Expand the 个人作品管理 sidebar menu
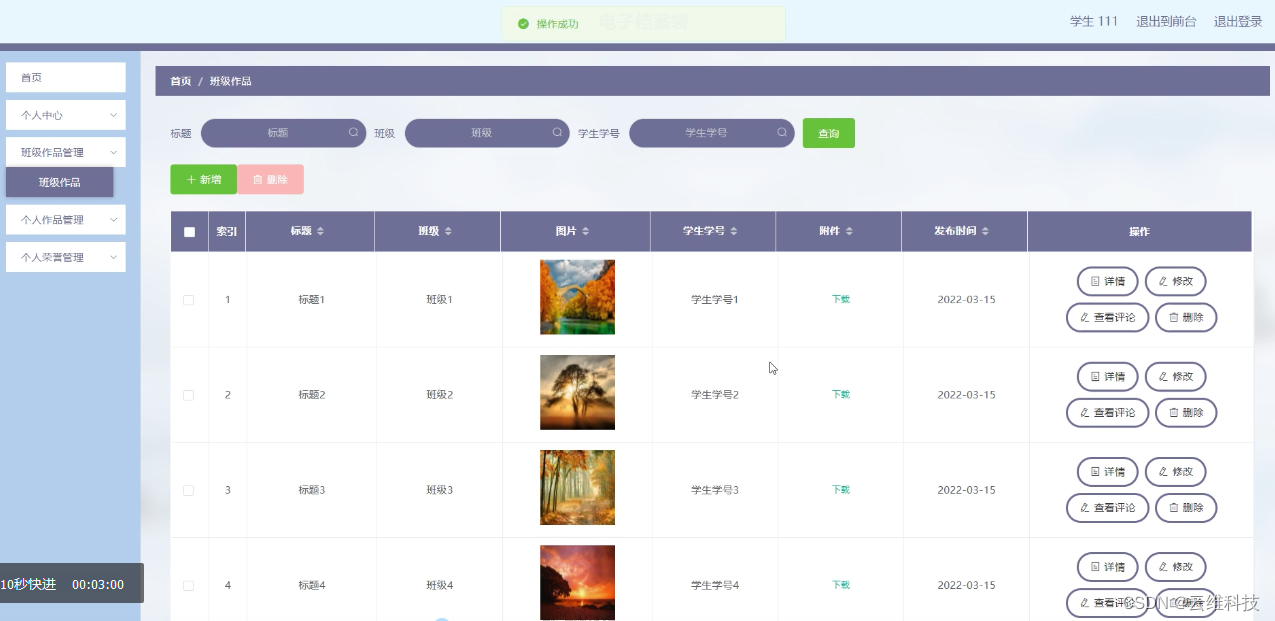 pyautogui.click(x=66, y=219)
